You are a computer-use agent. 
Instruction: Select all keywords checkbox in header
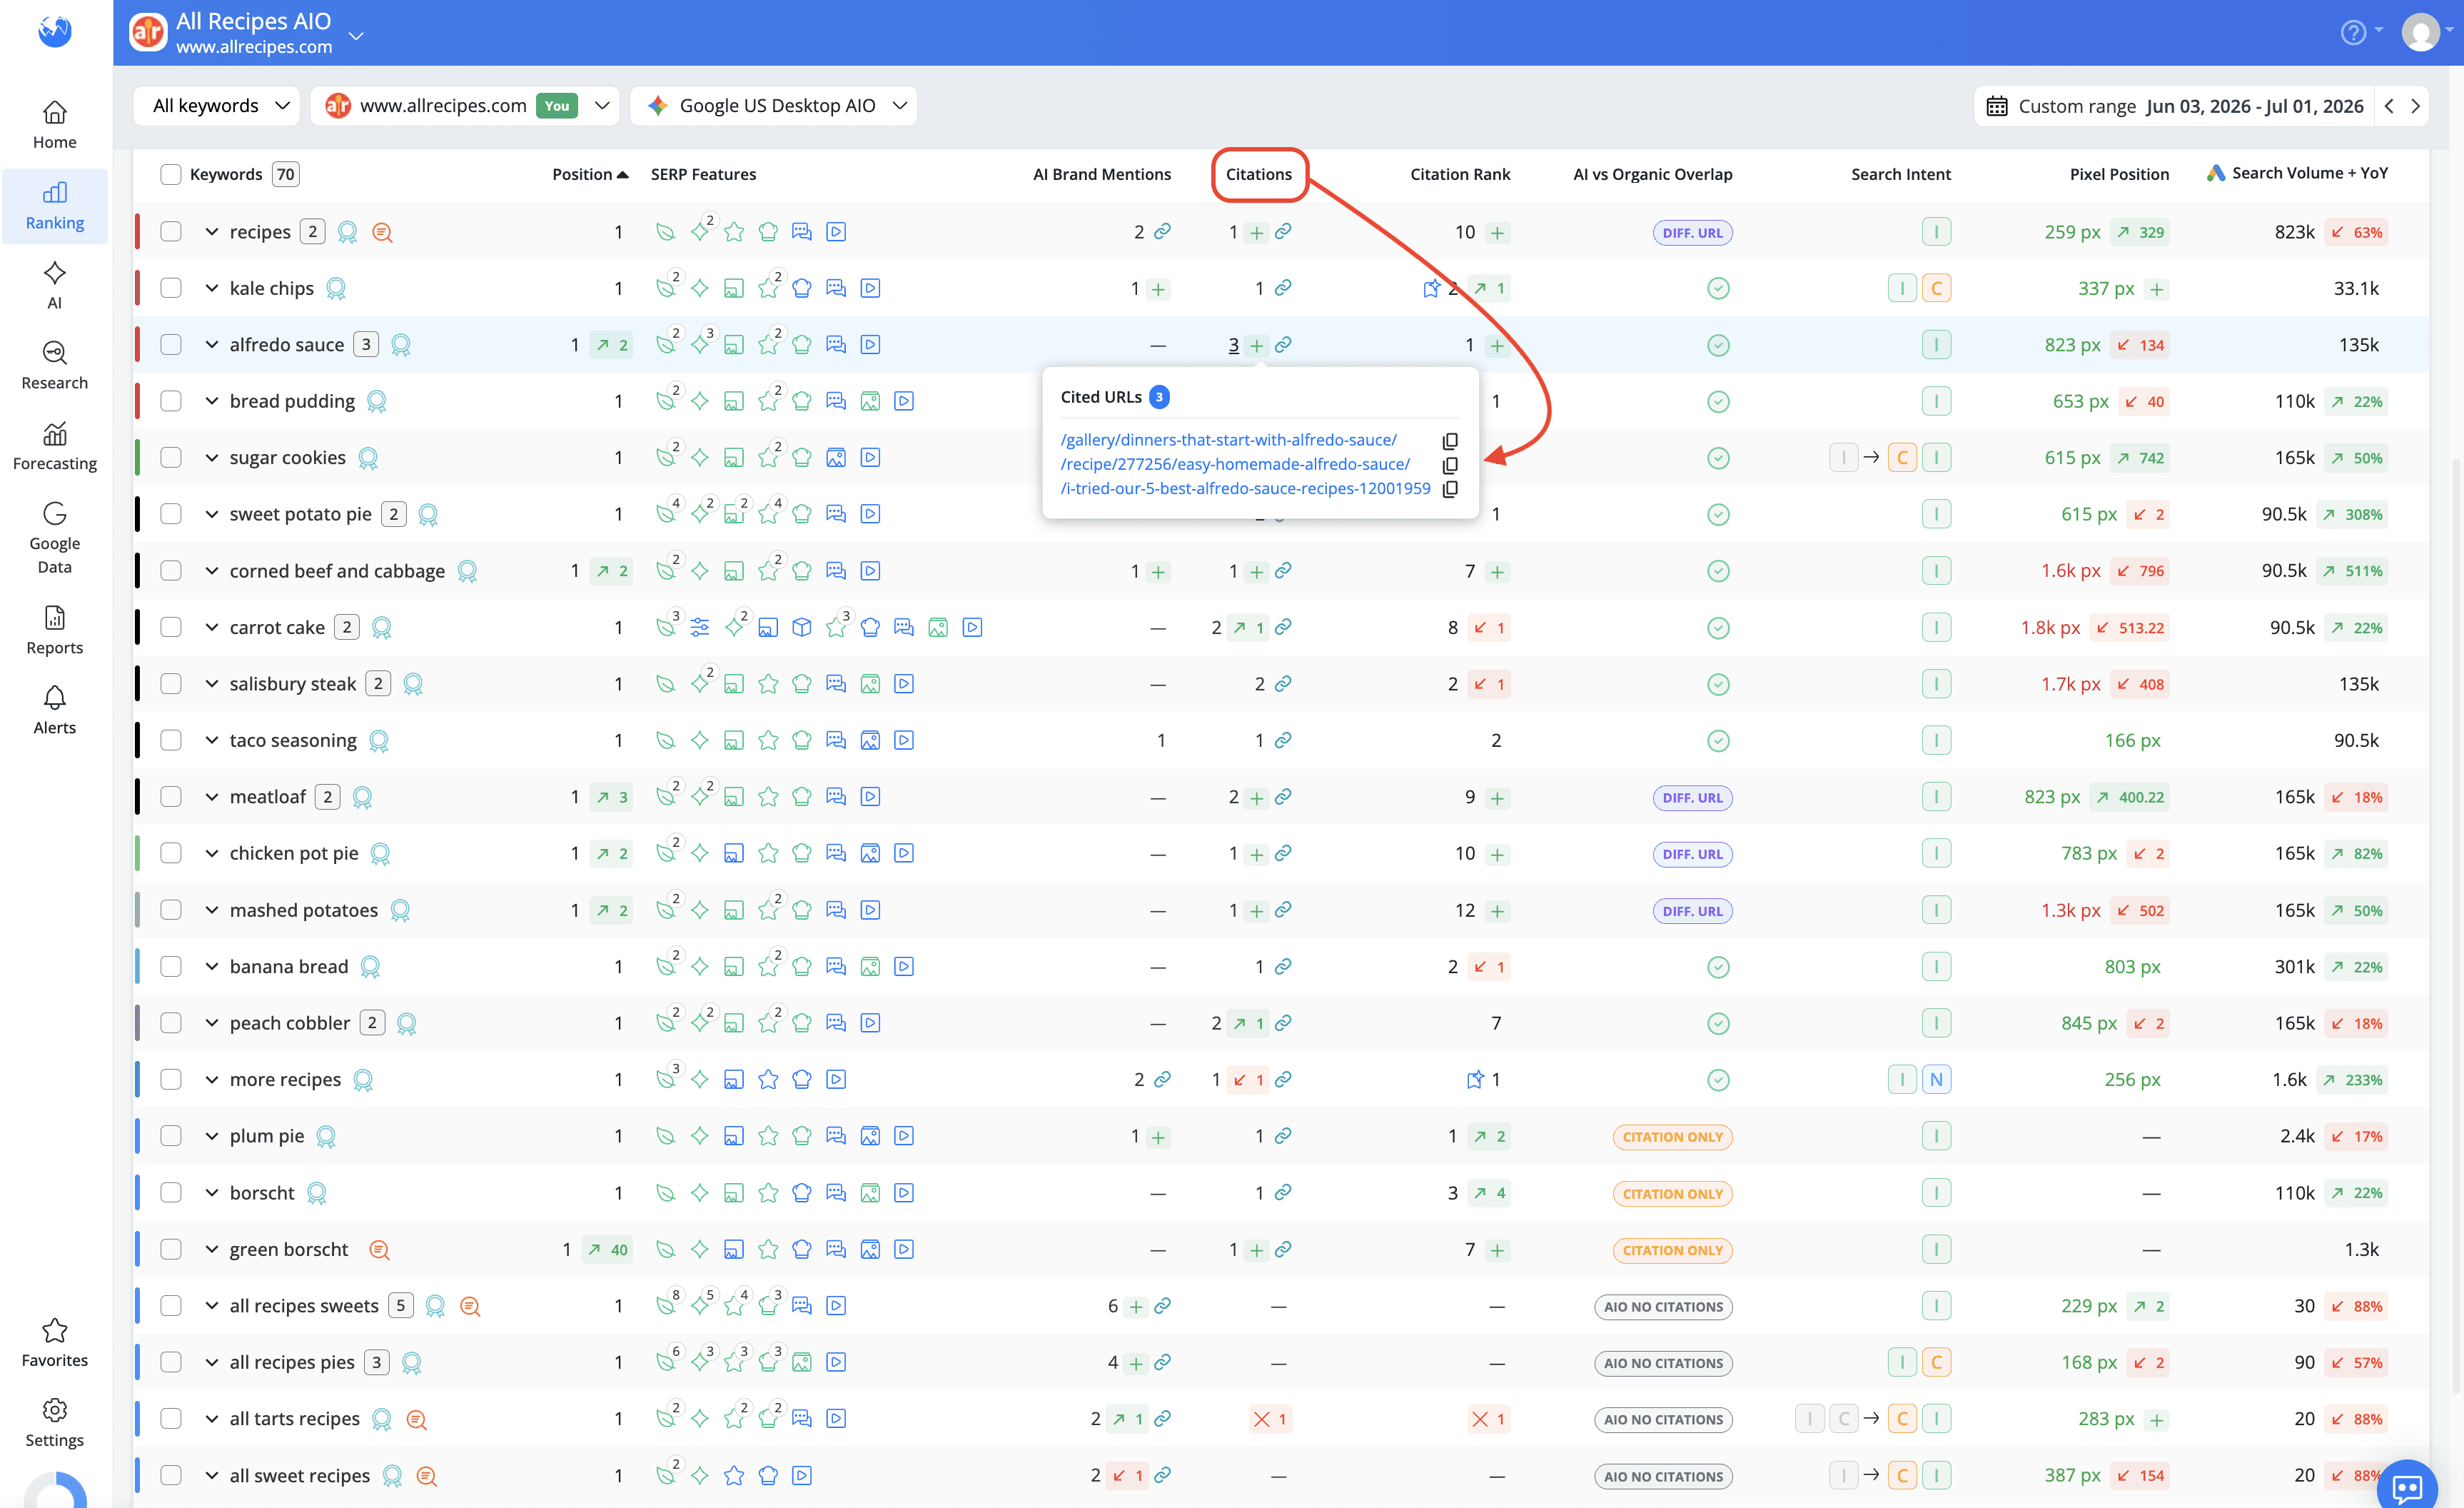[x=171, y=174]
